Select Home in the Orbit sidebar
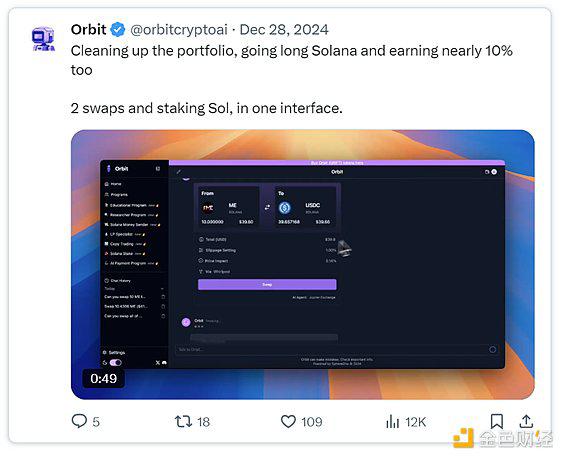 [113, 184]
